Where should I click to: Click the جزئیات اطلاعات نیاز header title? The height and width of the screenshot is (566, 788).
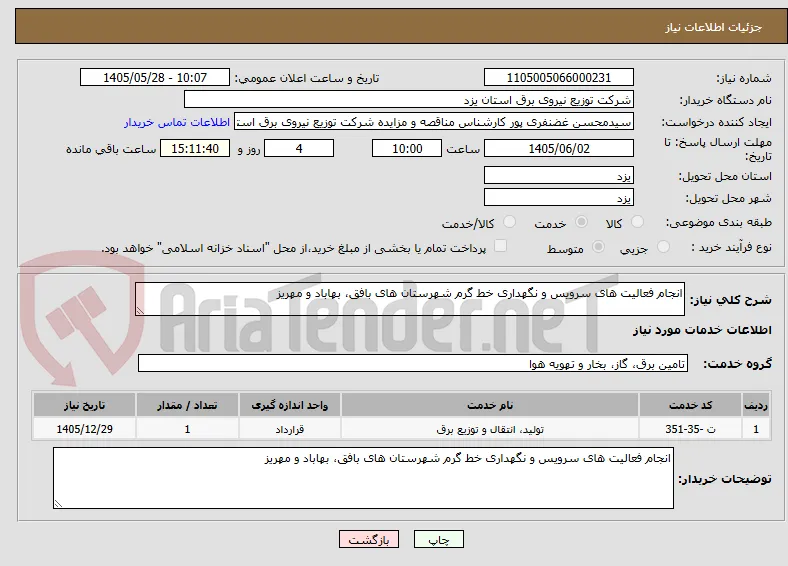[x=714, y=27]
